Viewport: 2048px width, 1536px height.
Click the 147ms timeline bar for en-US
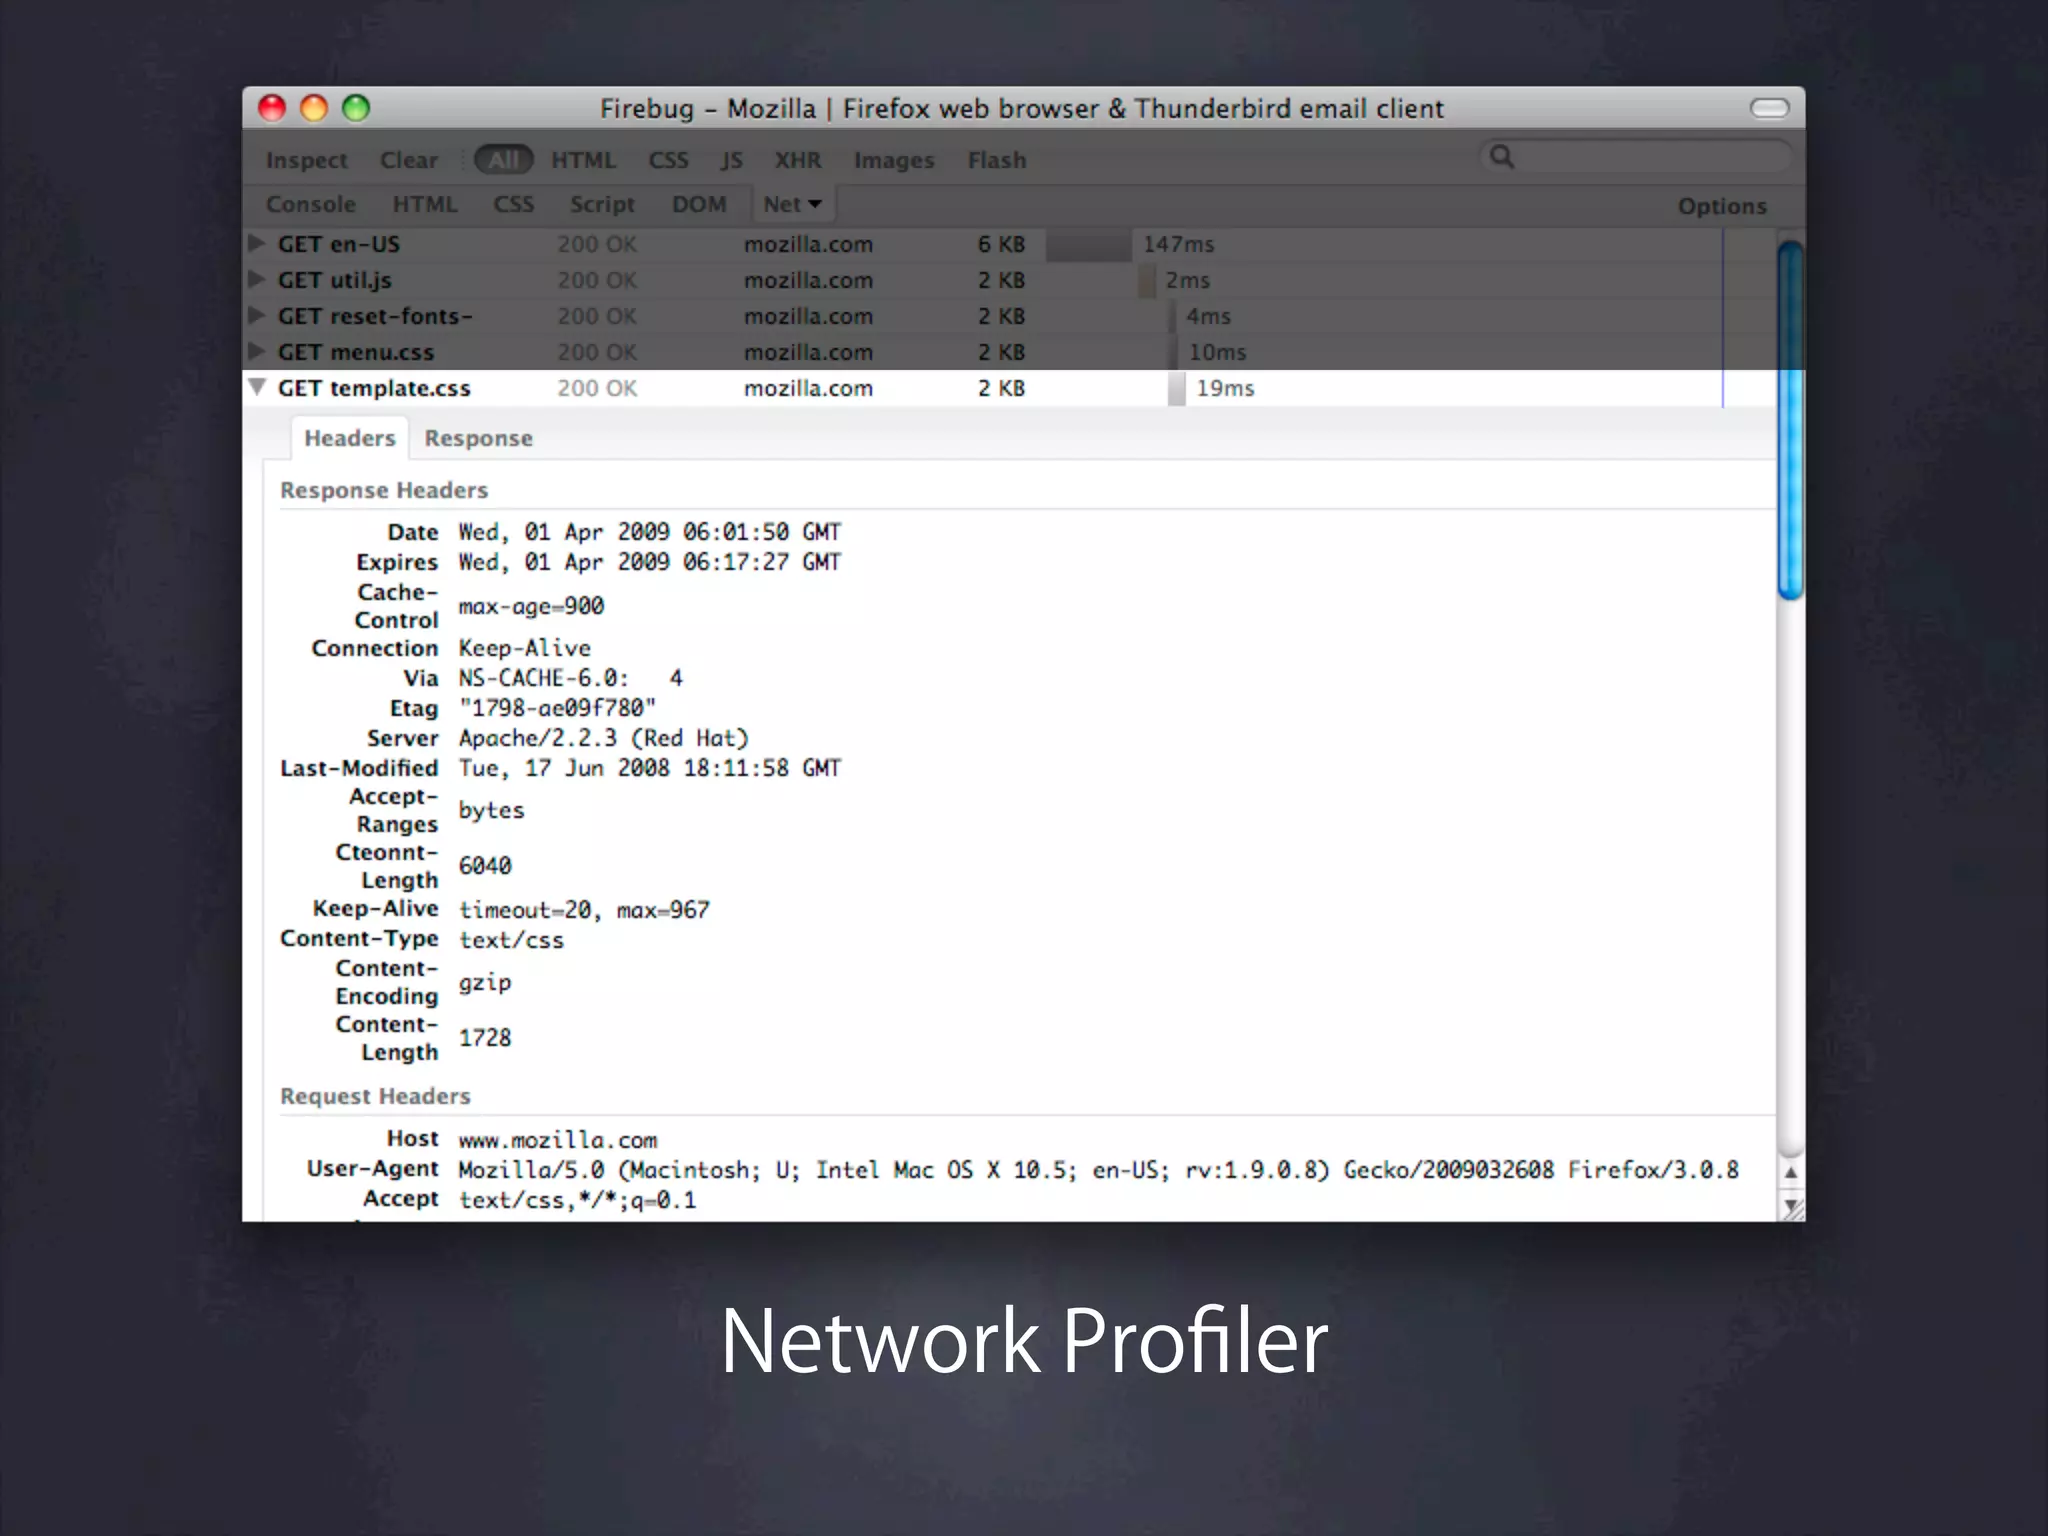1089,244
